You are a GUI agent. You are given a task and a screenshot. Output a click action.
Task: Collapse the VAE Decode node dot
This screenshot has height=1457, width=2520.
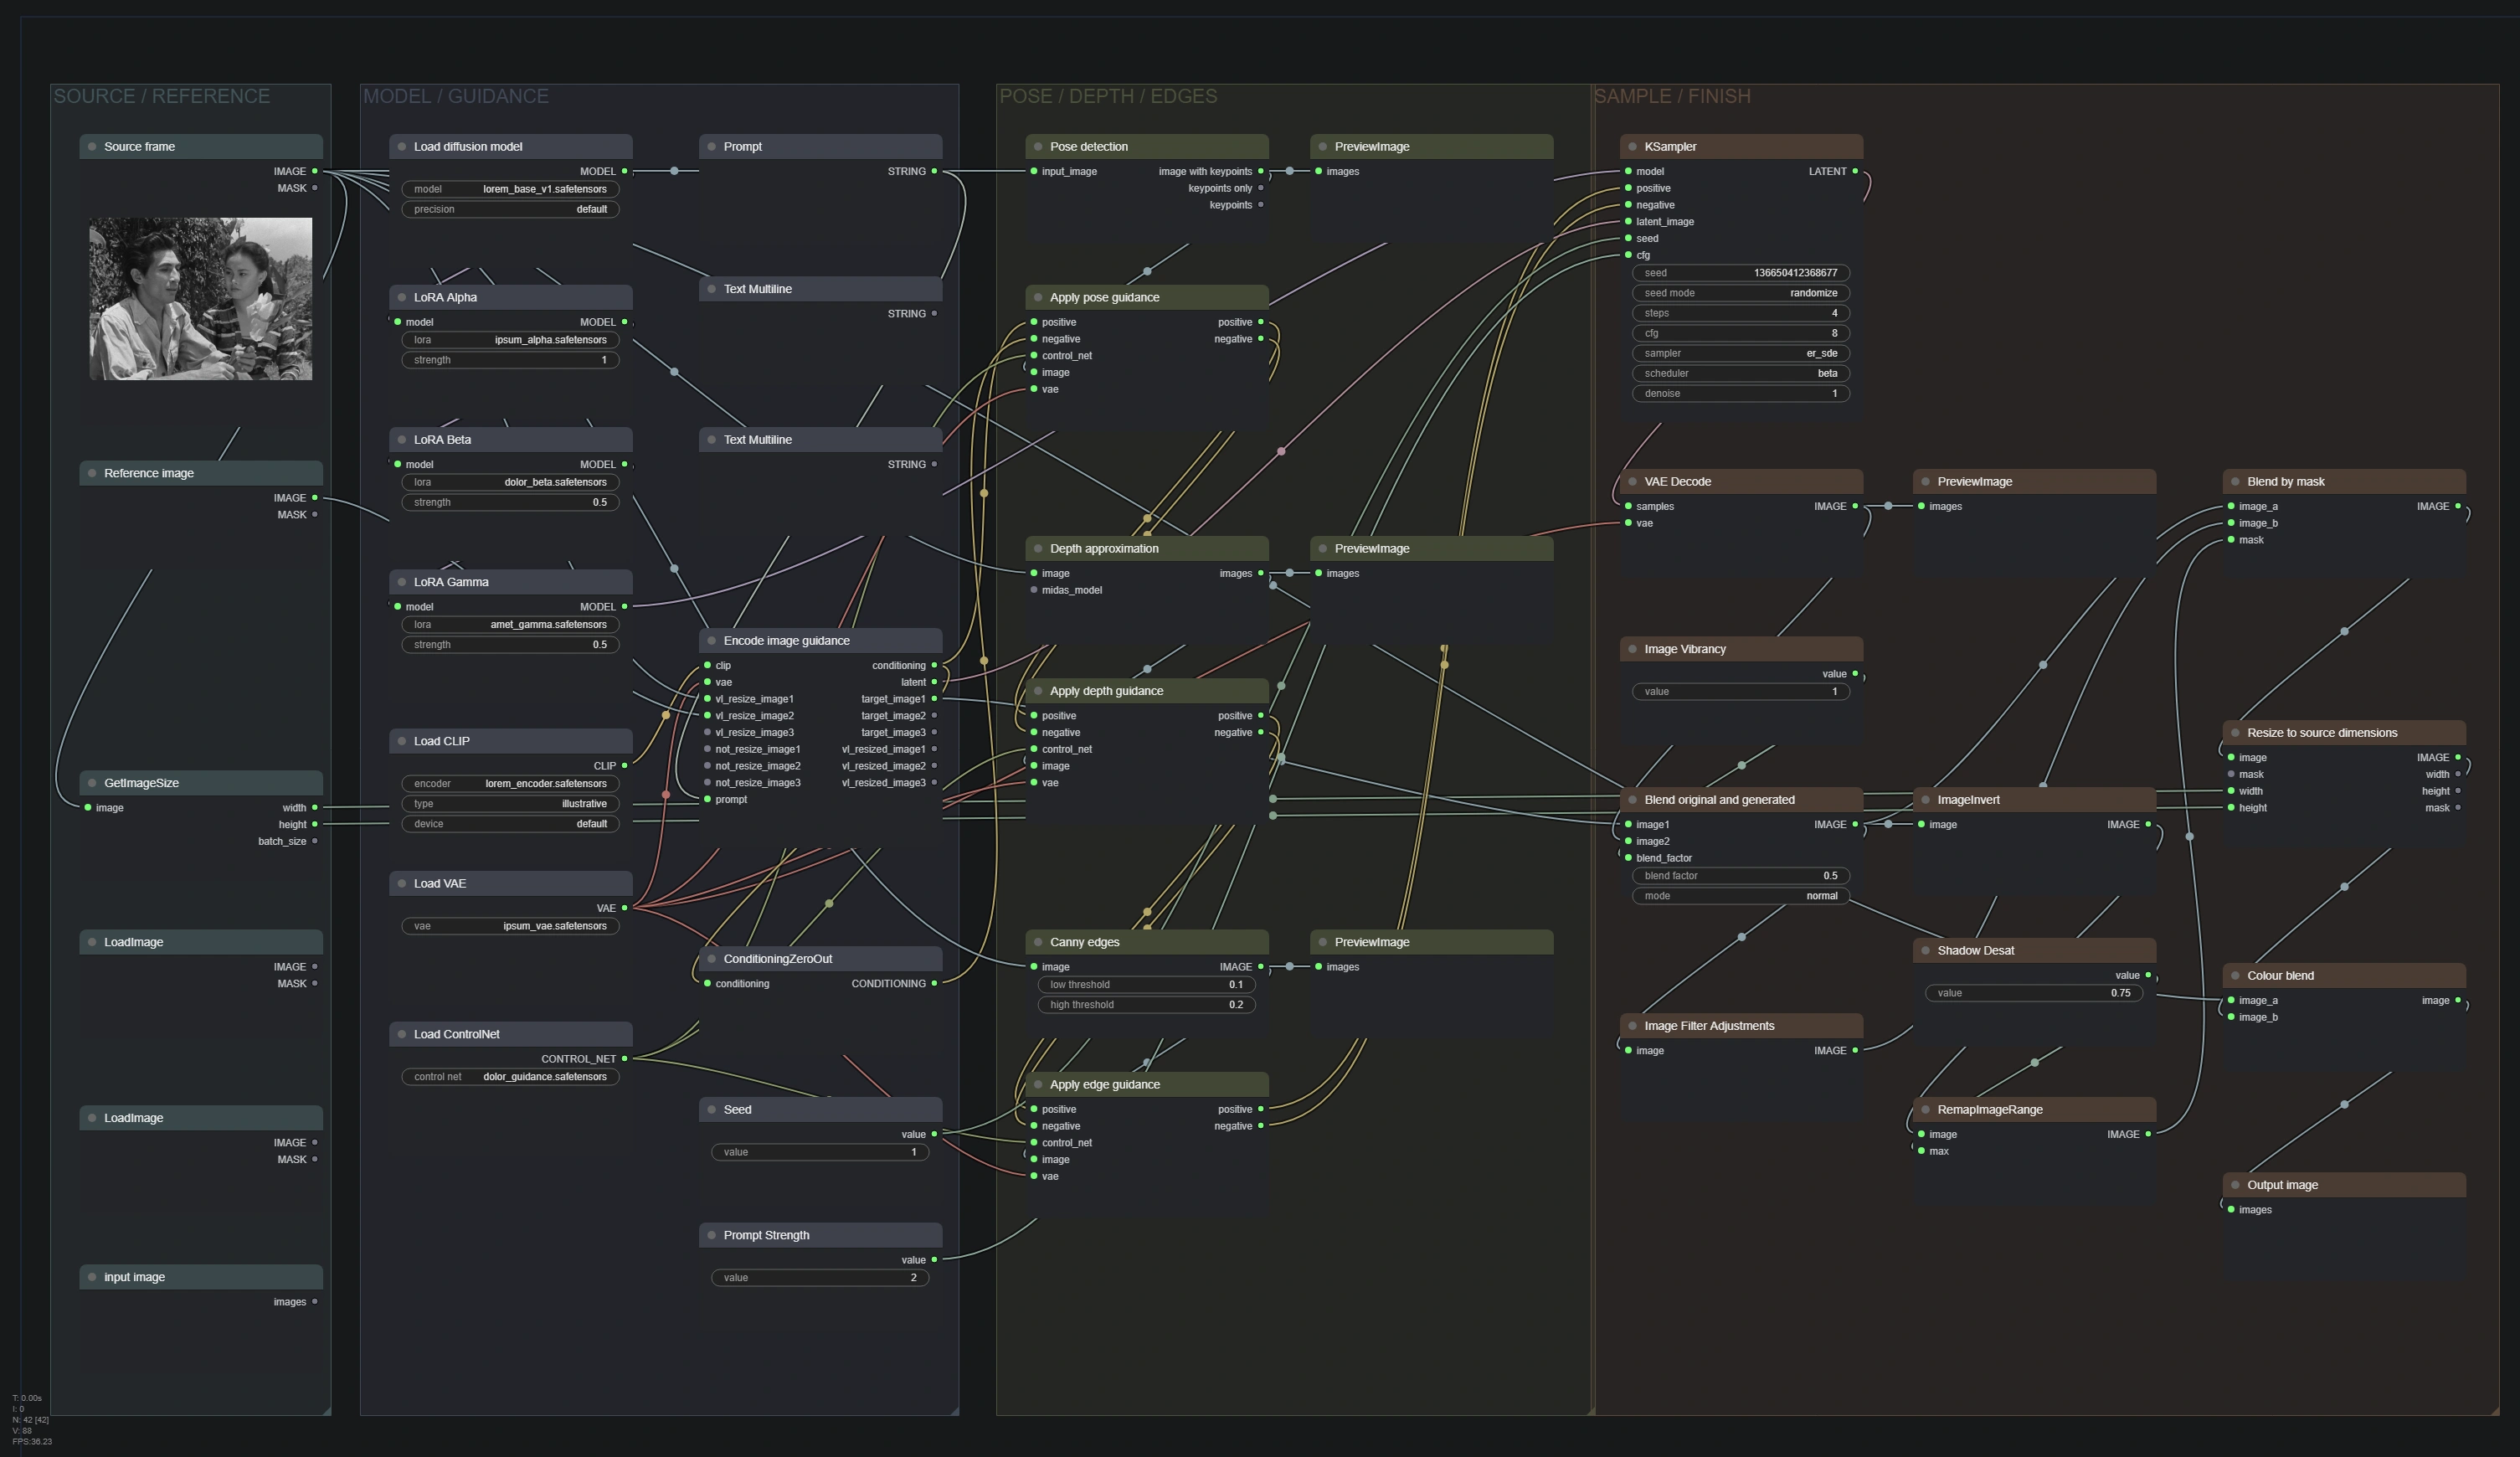pos(1632,482)
